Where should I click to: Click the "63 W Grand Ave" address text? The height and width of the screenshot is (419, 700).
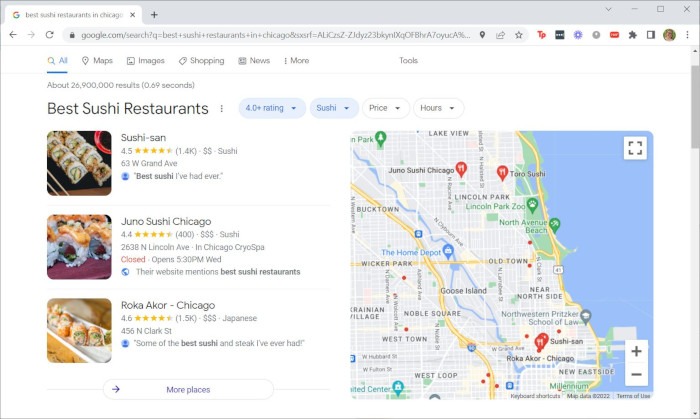149,163
